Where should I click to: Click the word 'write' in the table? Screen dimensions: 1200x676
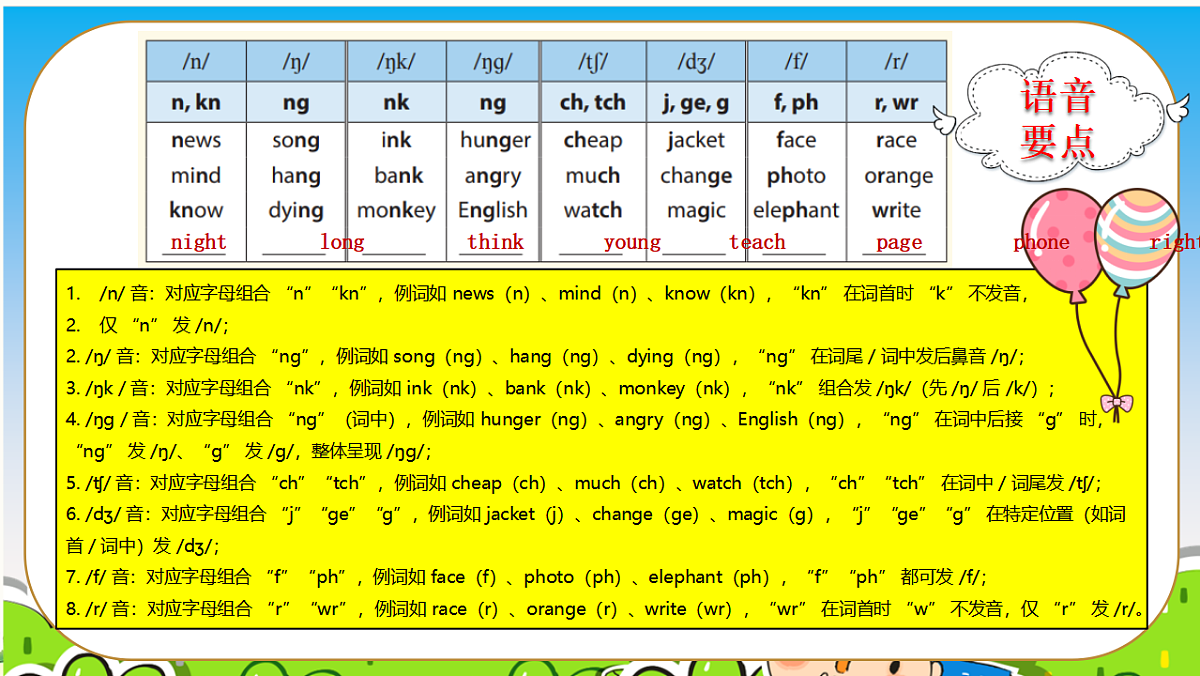coord(896,210)
